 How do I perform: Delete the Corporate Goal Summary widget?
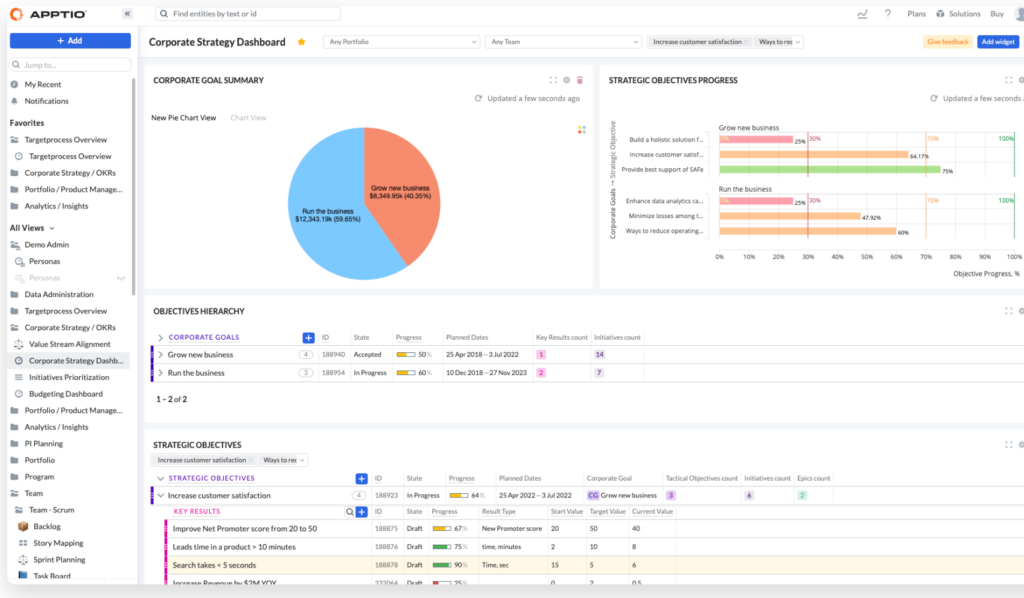click(x=580, y=80)
